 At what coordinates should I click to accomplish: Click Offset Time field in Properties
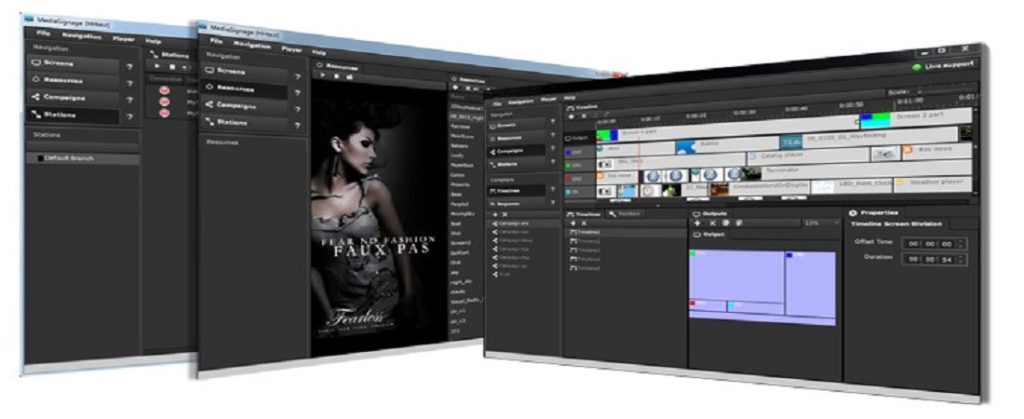click(933, 244)
